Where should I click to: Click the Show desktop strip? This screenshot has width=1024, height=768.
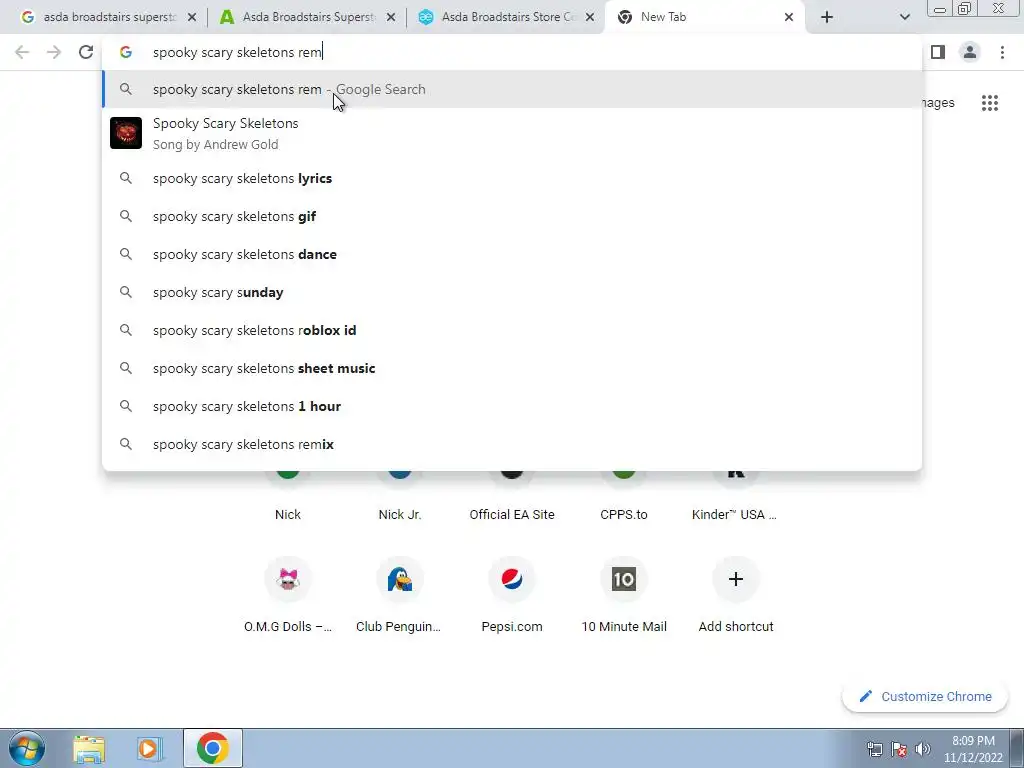pyautogui.click(x=1017, y=748)
